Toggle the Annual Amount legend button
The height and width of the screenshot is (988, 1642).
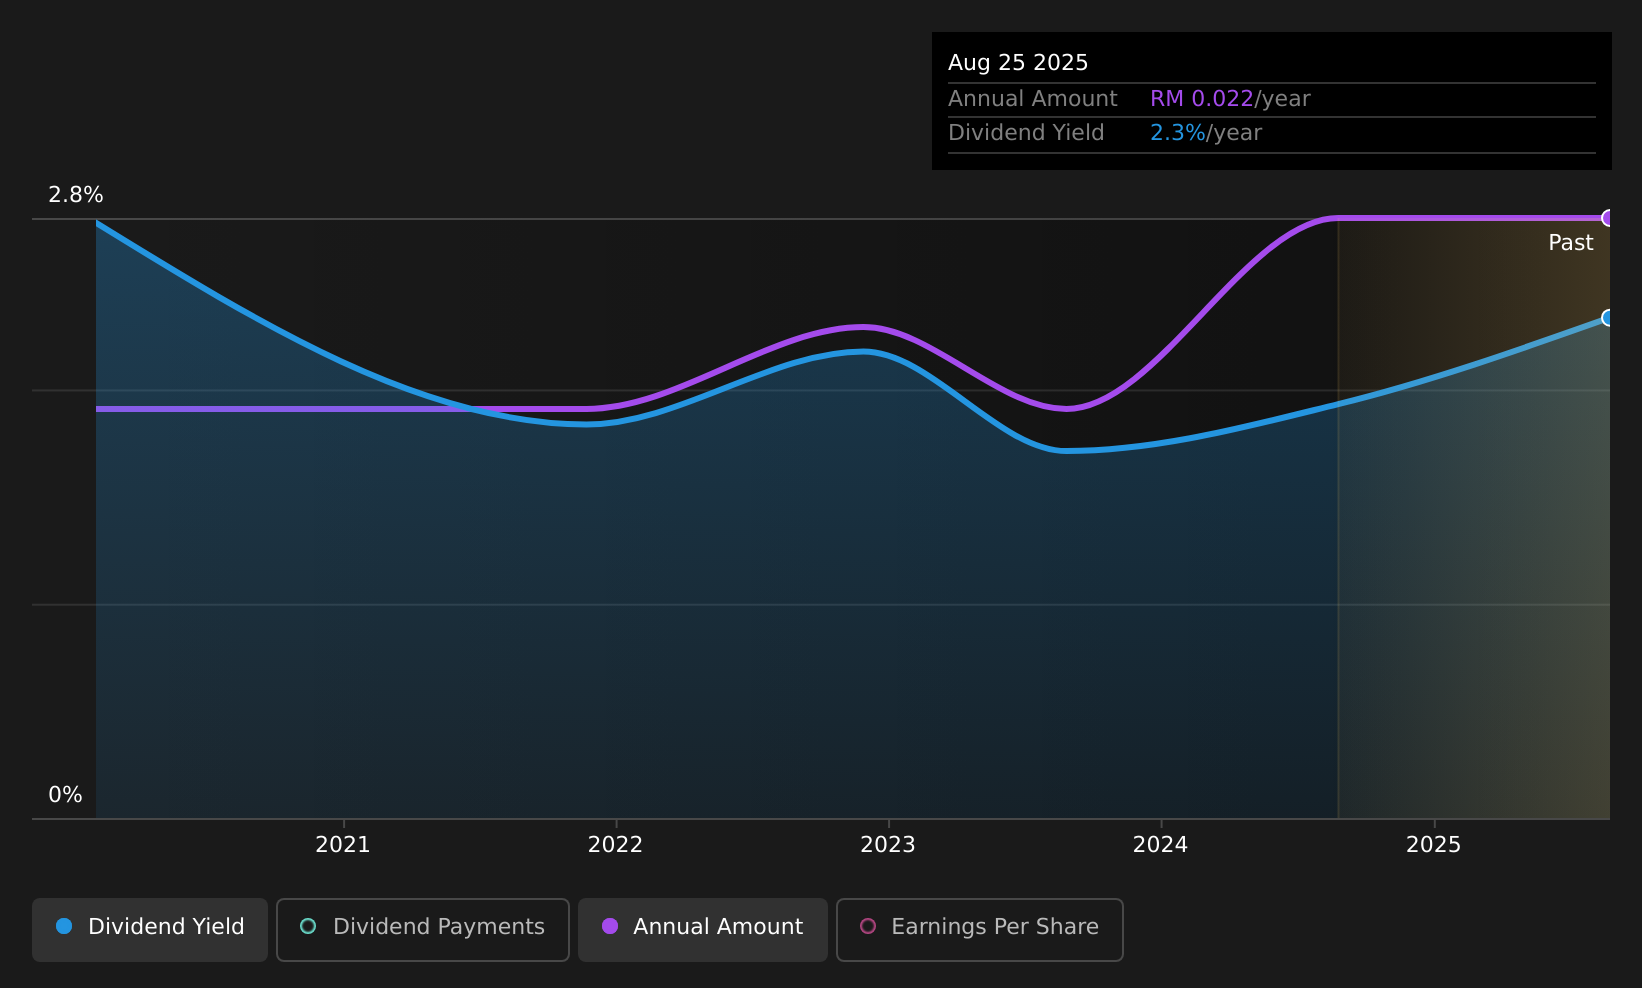point(703,929)
